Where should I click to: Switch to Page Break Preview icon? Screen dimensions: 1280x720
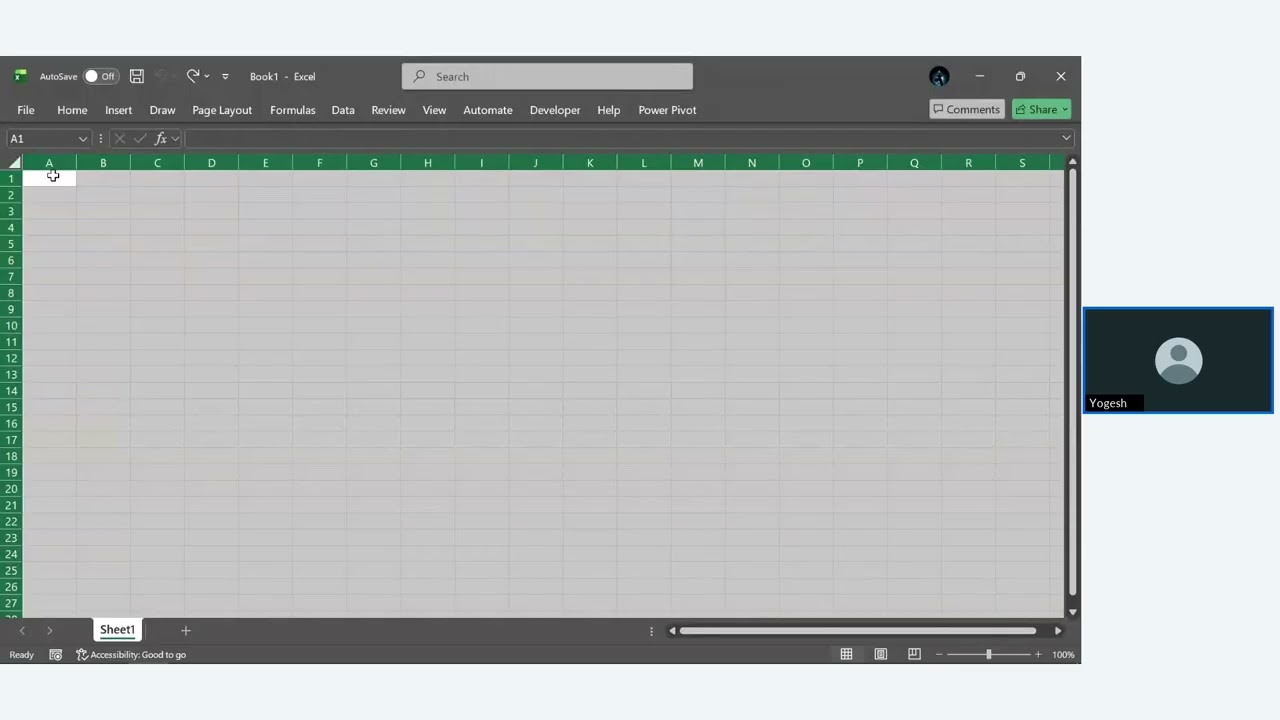click(914, 654)
